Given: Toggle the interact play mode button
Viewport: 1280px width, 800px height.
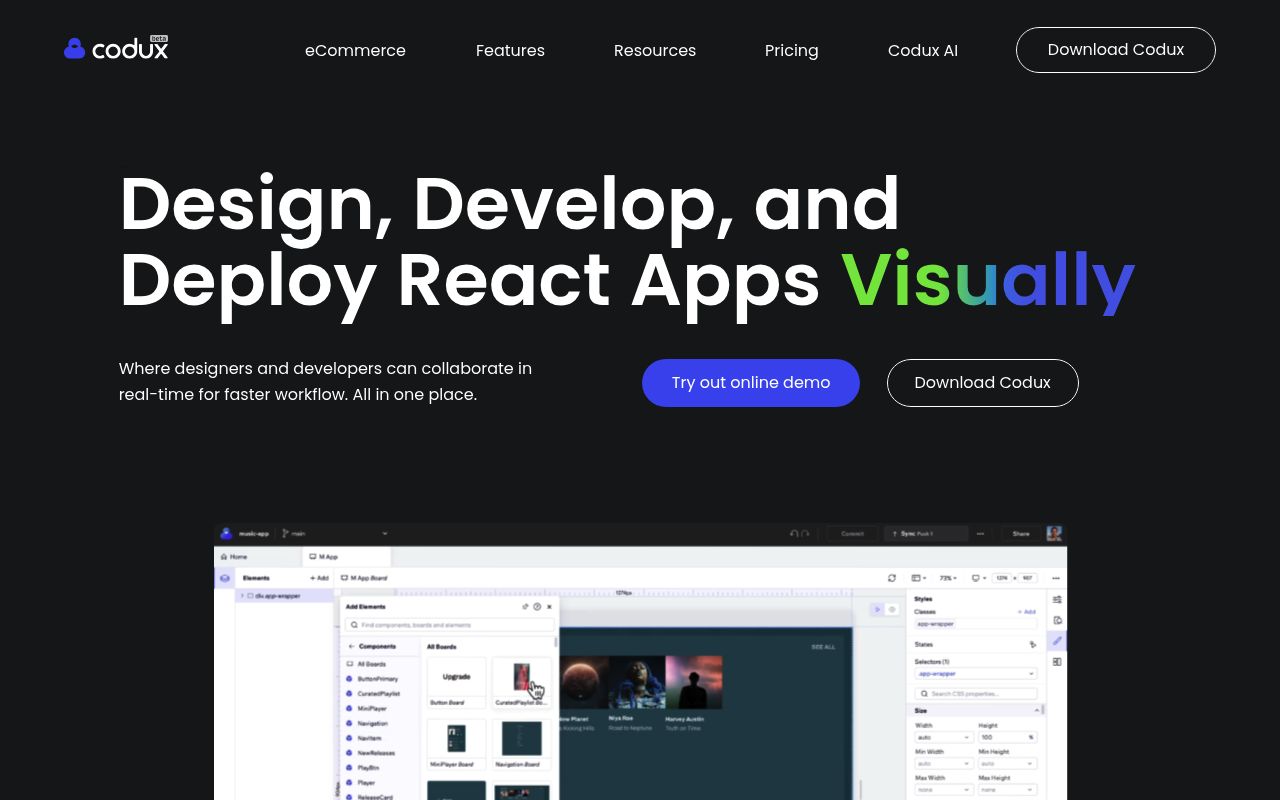Looking at the screenshot, I should 878,609.
